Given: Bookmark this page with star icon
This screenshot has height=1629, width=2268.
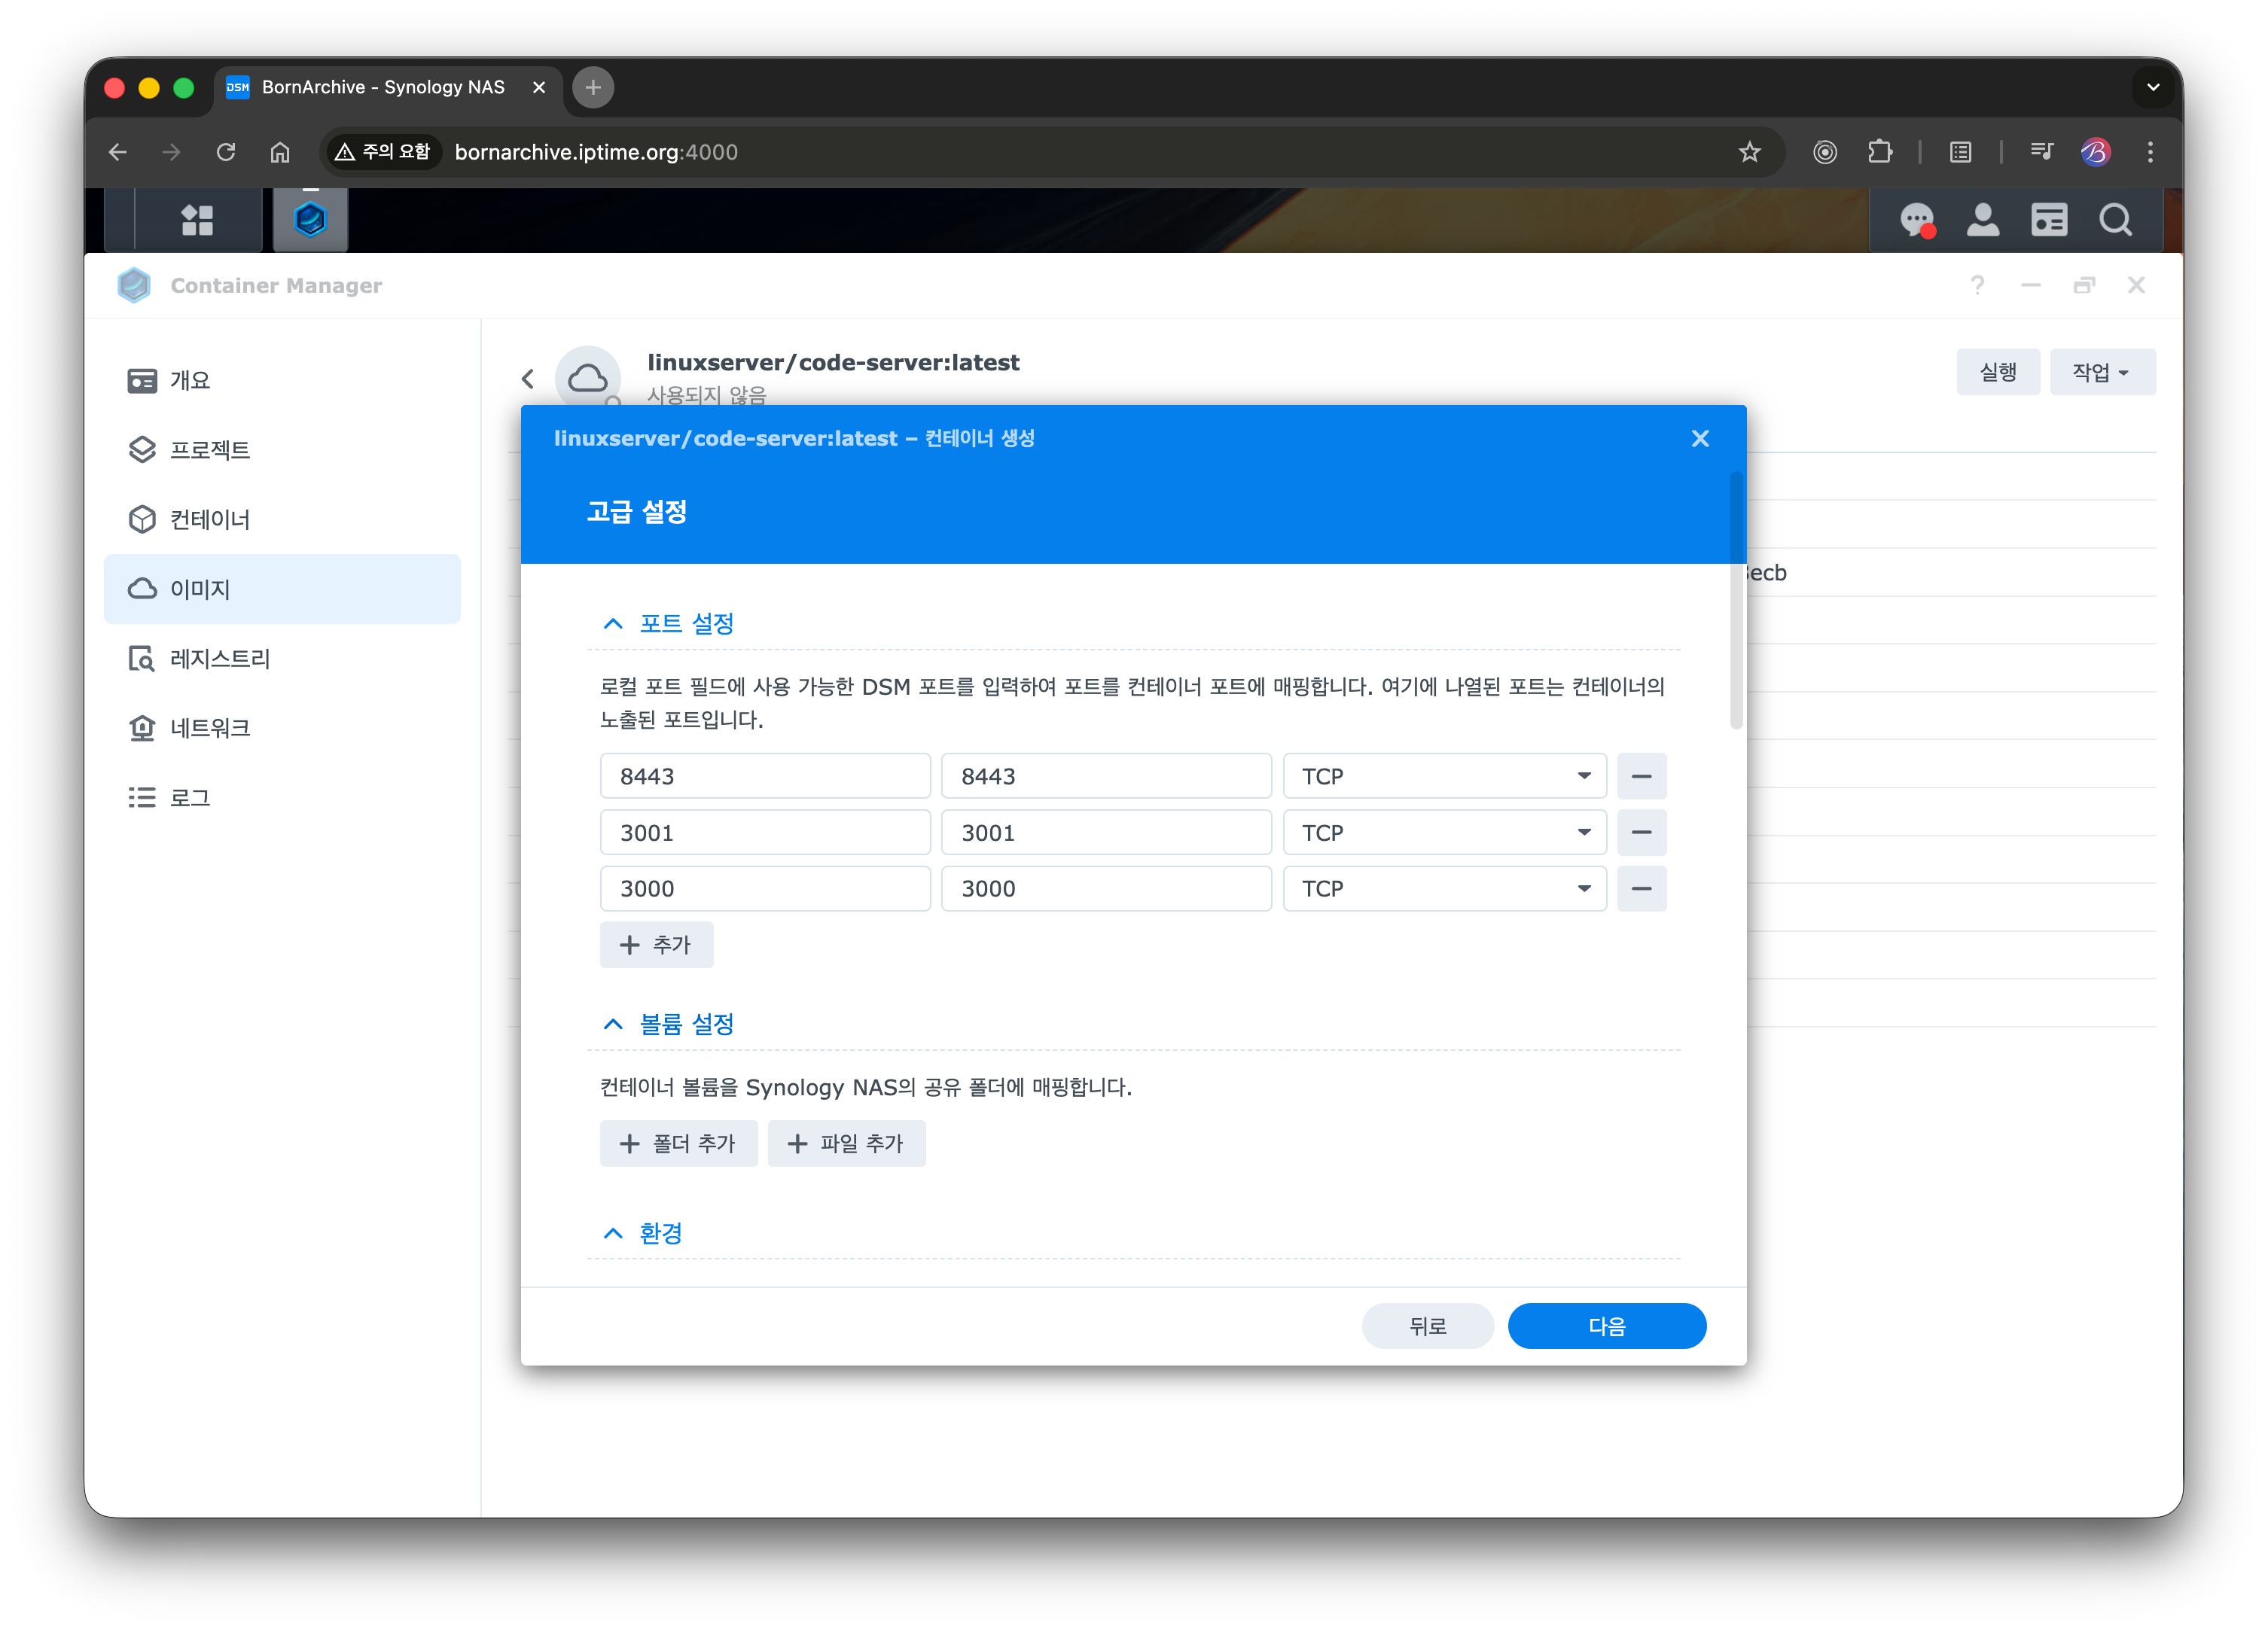Looking at the screenshot, I should pos(1749,152).
